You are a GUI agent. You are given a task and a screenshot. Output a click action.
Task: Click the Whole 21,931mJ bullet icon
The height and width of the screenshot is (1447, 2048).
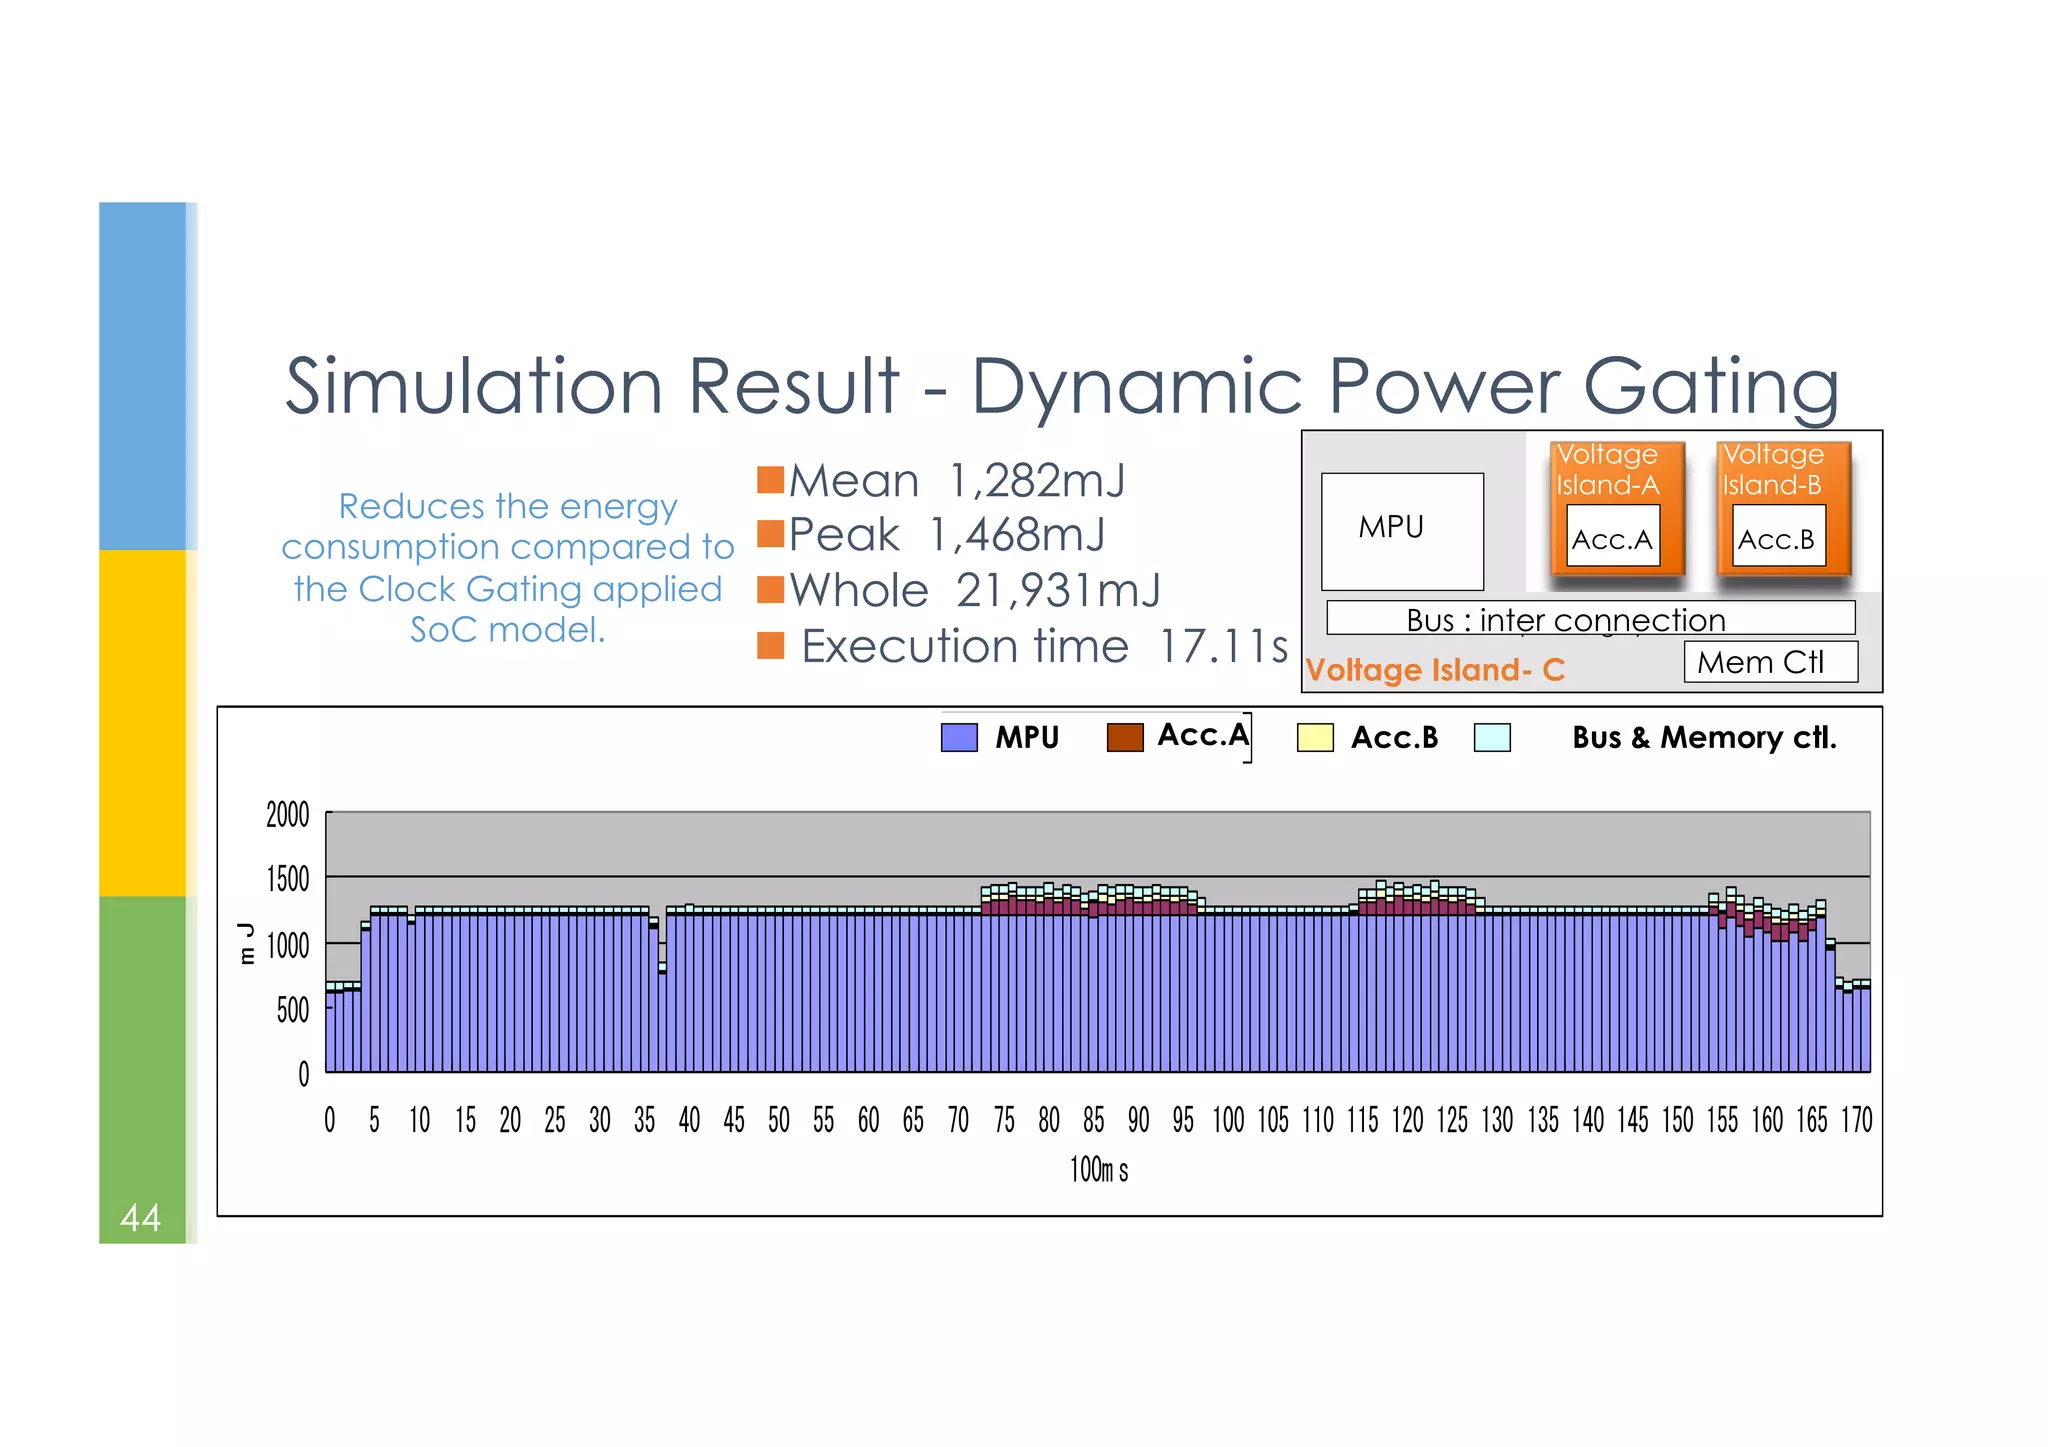pyautogui.click(x=770, y=590)
